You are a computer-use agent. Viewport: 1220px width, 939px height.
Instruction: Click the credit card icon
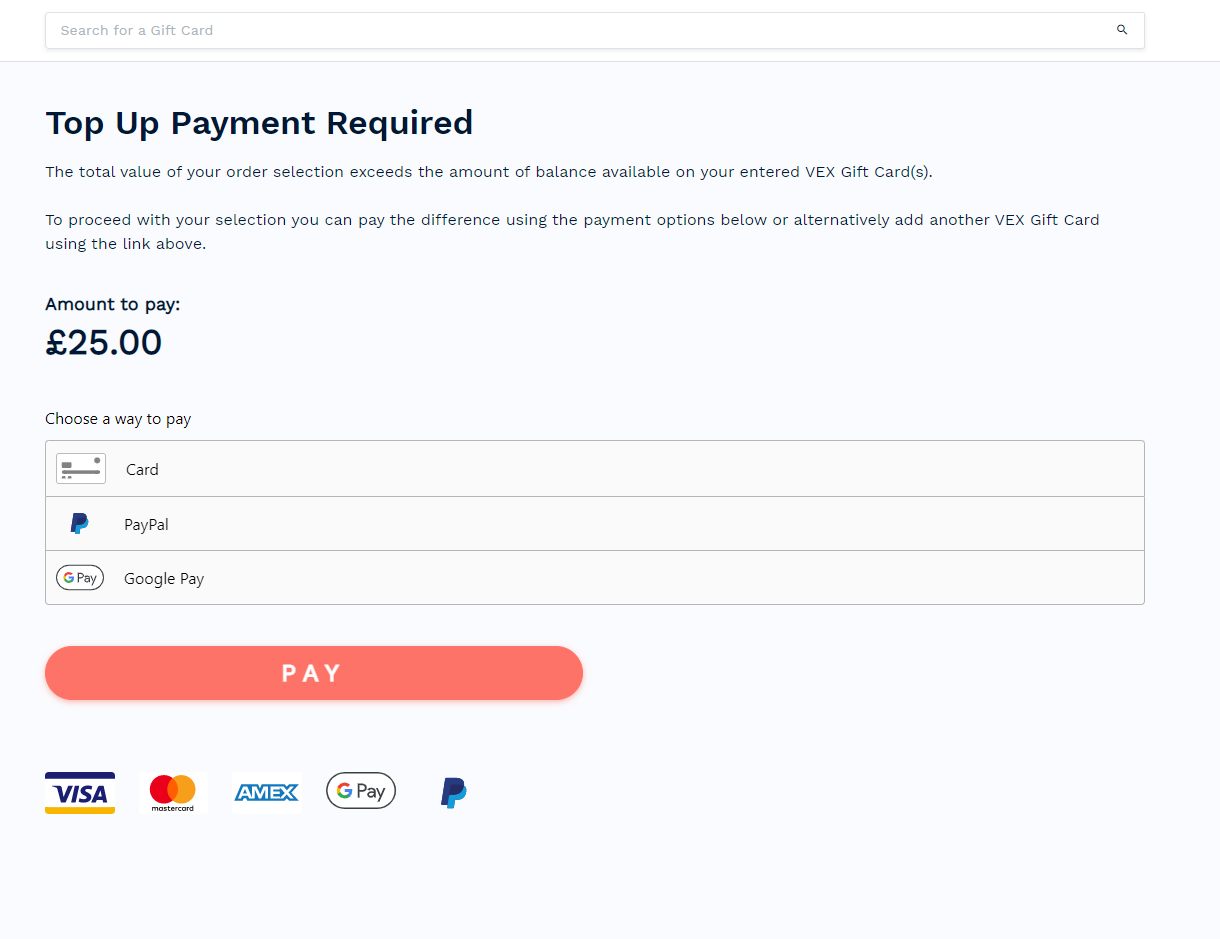[x=81, y=469]
